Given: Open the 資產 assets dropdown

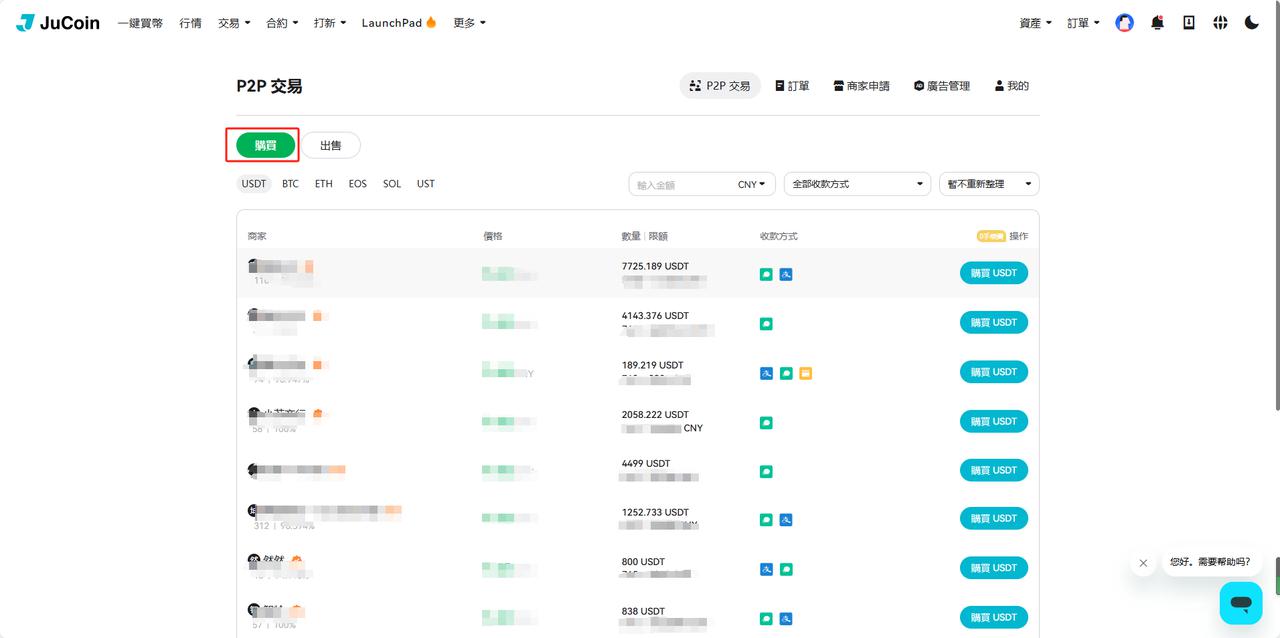Looking at the screenshot, I should coord(1035,22).
